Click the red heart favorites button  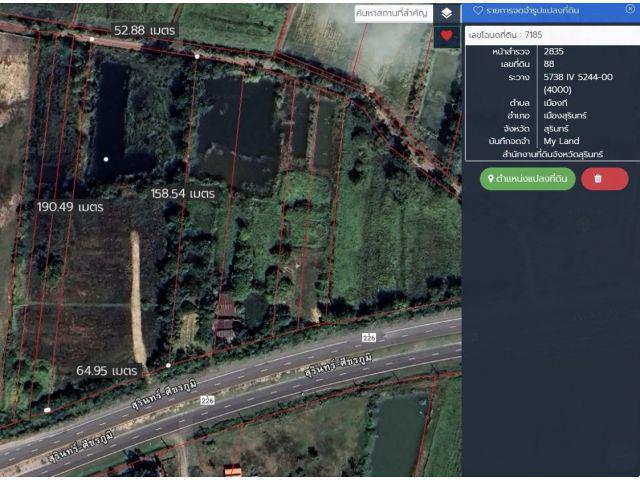(447, 36)
